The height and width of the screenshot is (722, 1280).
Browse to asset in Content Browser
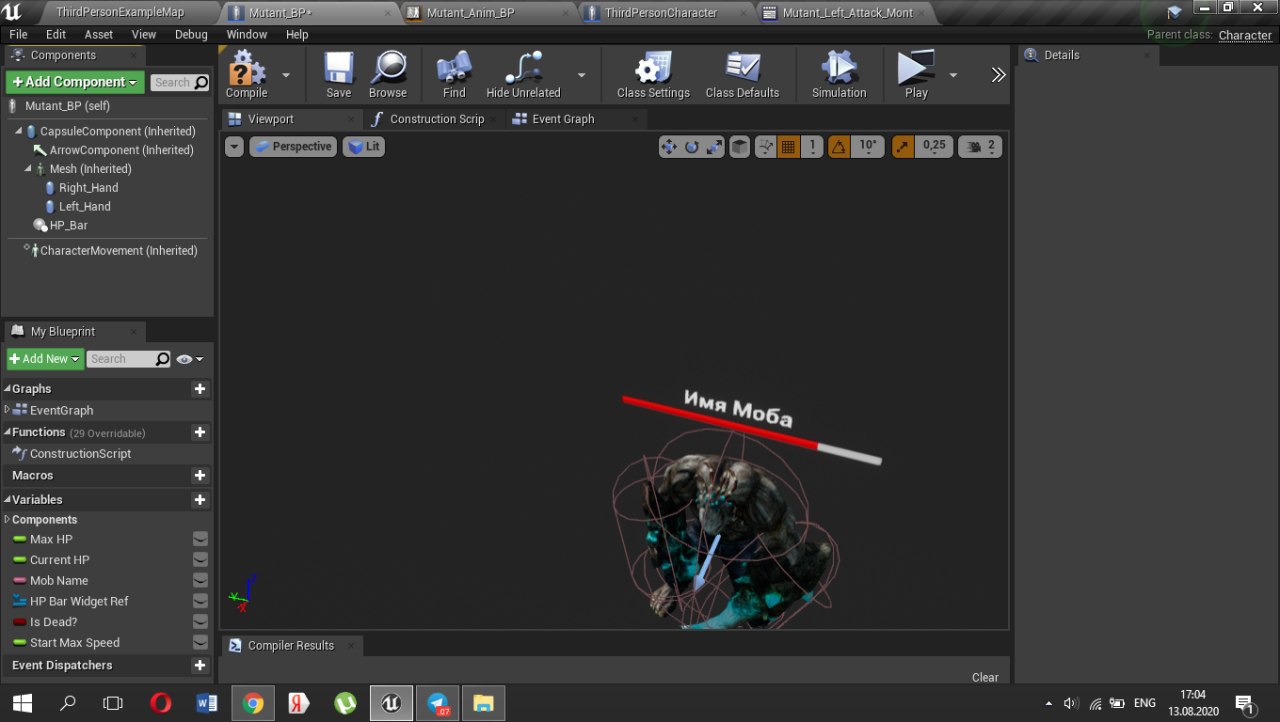(387, 75)
